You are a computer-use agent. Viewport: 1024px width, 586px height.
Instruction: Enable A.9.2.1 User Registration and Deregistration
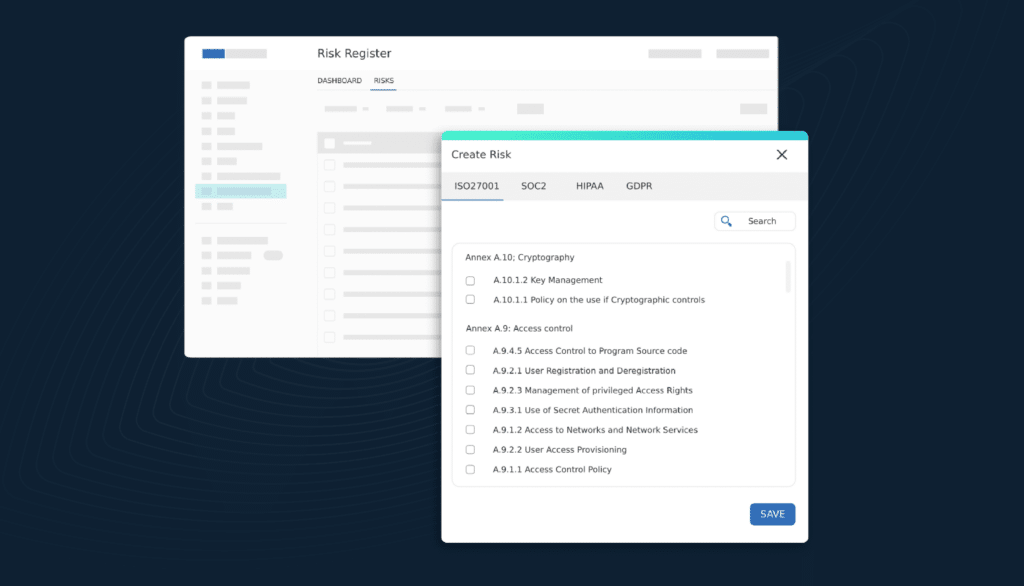[470, 370]
